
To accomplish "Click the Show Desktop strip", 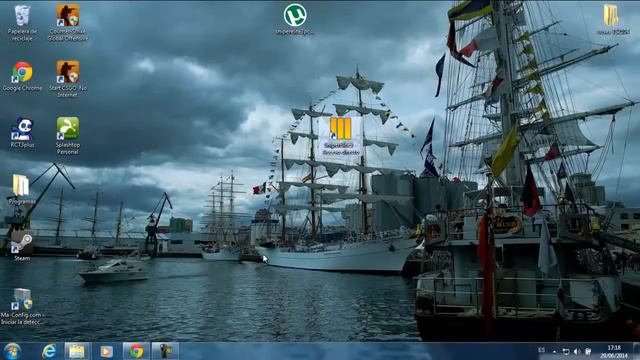I will 636,351.
